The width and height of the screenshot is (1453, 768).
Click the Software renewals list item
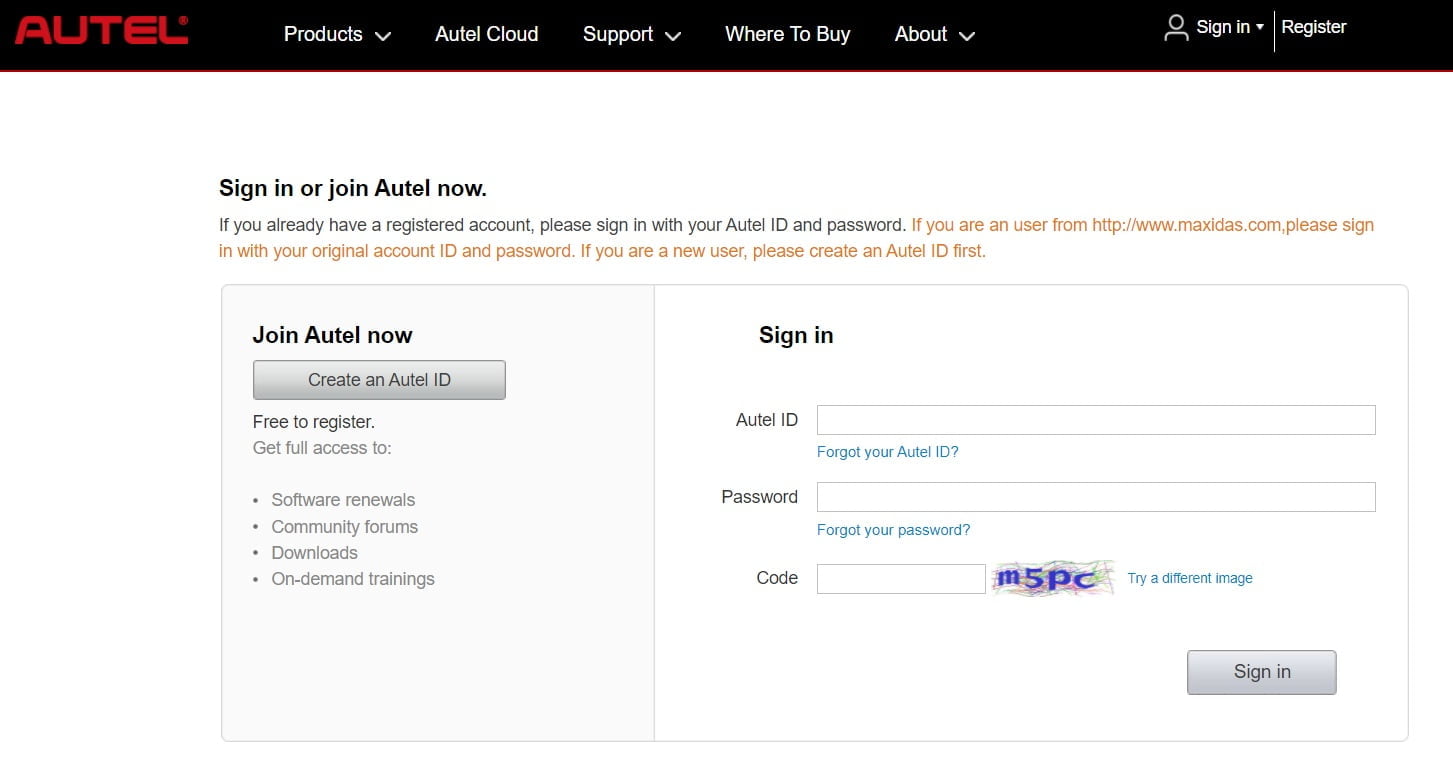(x=343, y=500)
